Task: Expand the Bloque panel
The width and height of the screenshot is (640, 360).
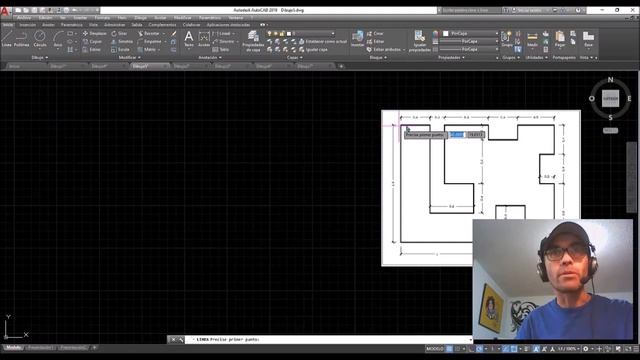Action: point(378,58)
